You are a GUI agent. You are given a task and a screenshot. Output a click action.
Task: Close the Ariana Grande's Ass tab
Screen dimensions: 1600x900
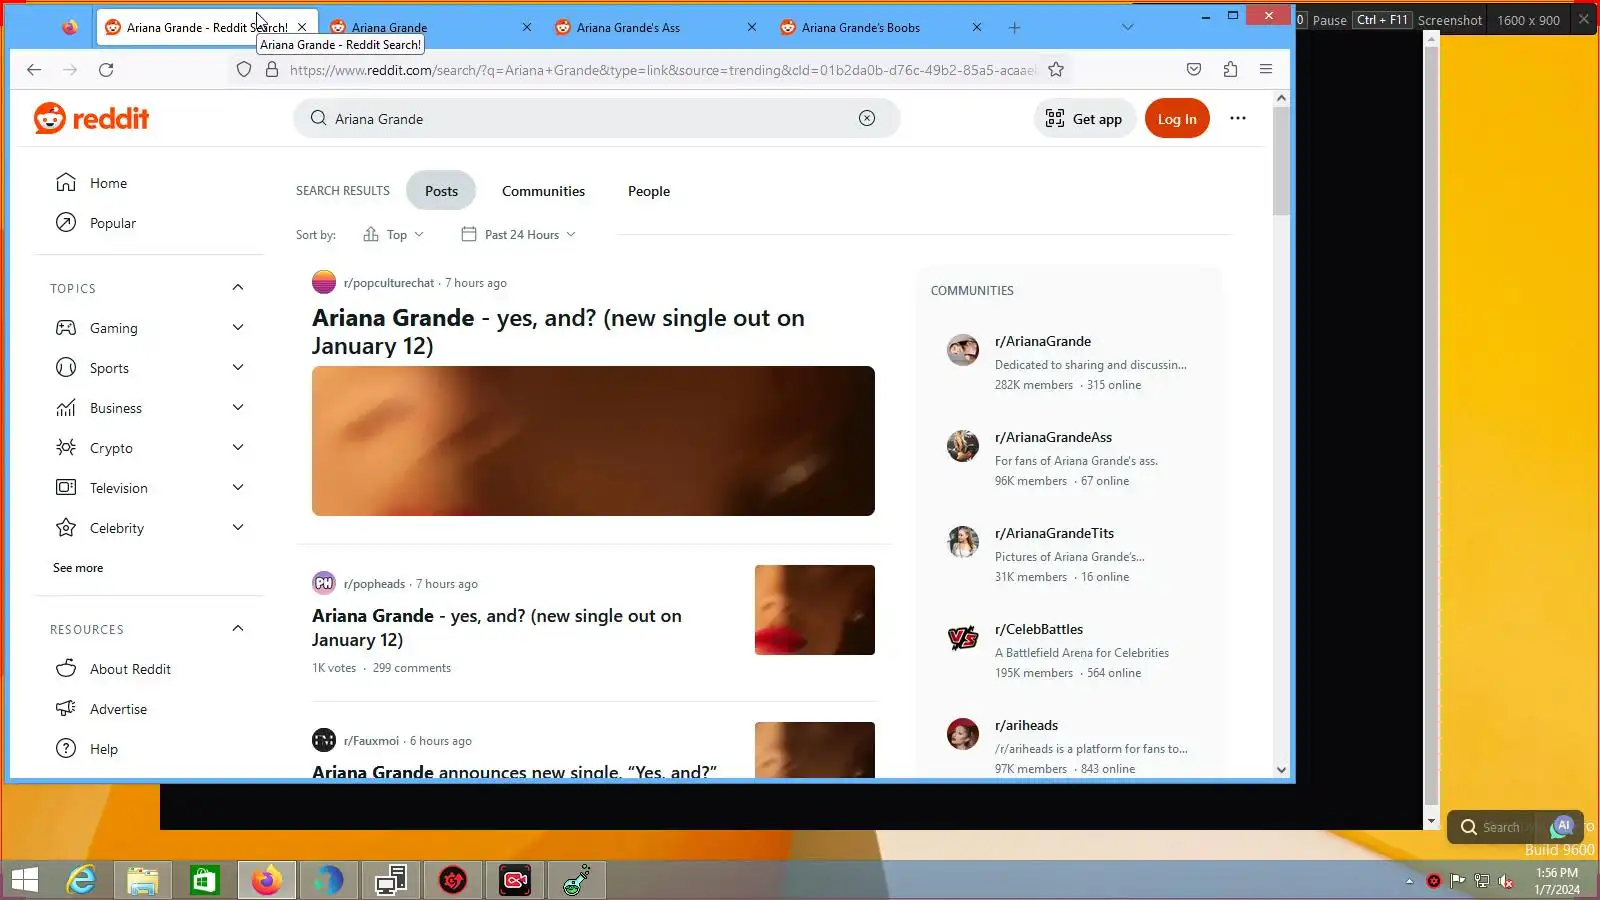coord(752,28)
